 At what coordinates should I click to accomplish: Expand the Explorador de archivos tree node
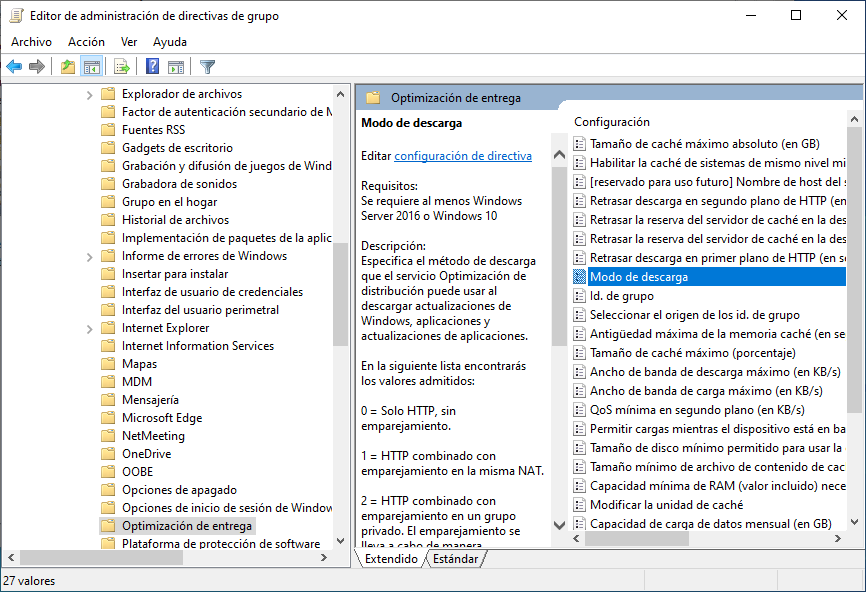89,95
